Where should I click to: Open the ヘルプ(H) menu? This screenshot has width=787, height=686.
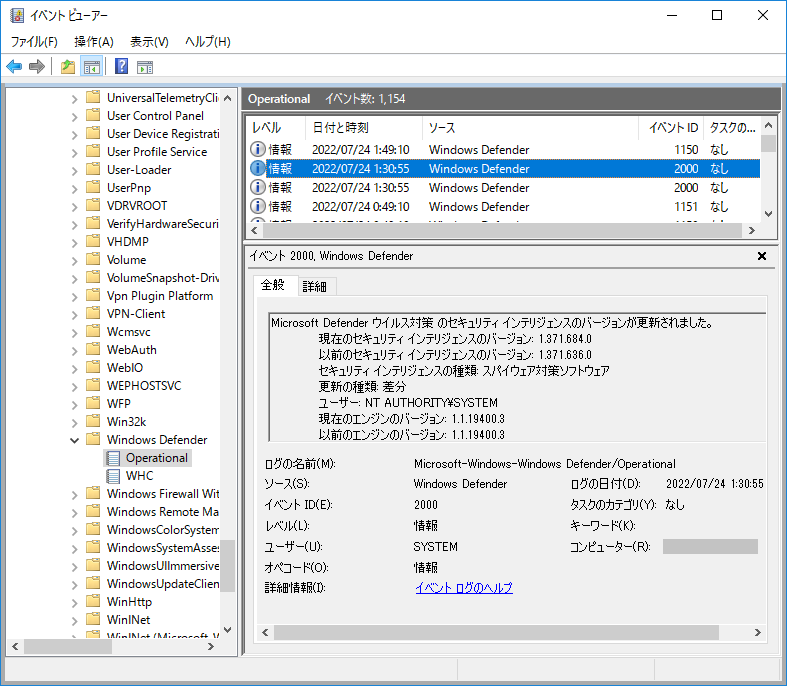[x=208, y=42]
